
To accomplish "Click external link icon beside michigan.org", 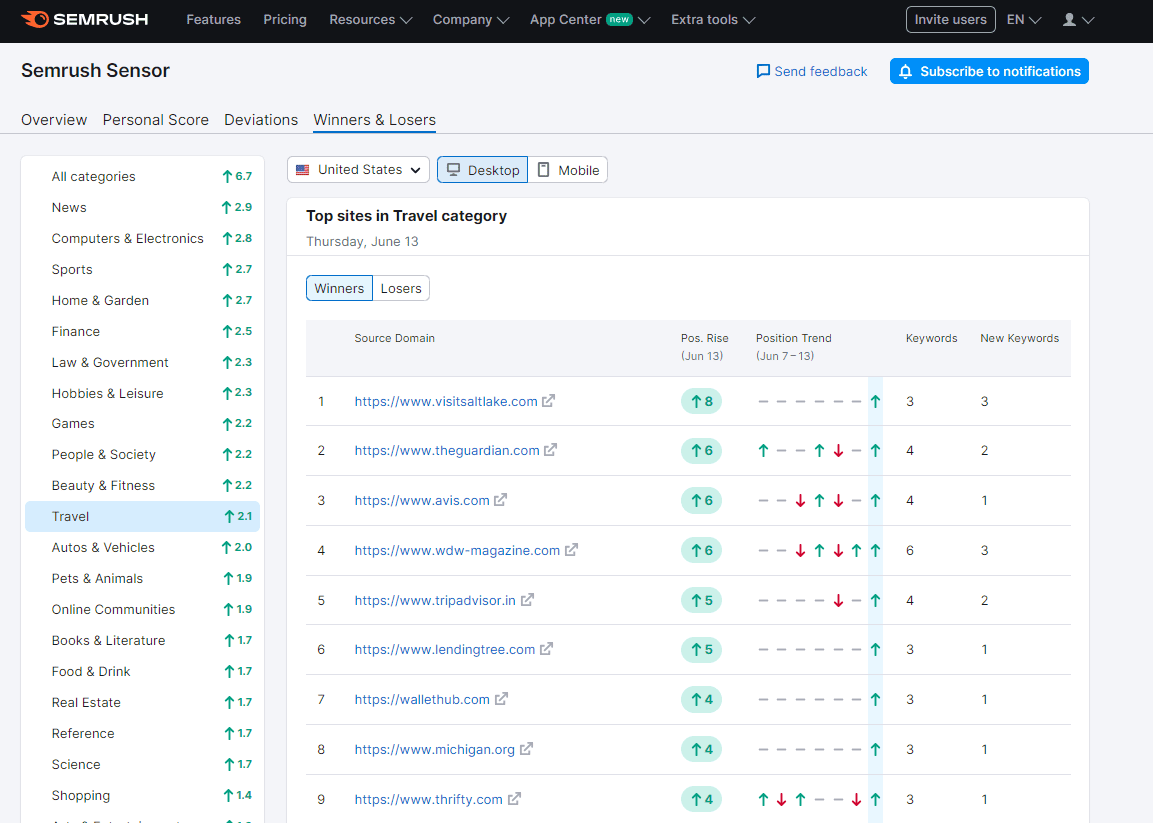I will [526, 749].
